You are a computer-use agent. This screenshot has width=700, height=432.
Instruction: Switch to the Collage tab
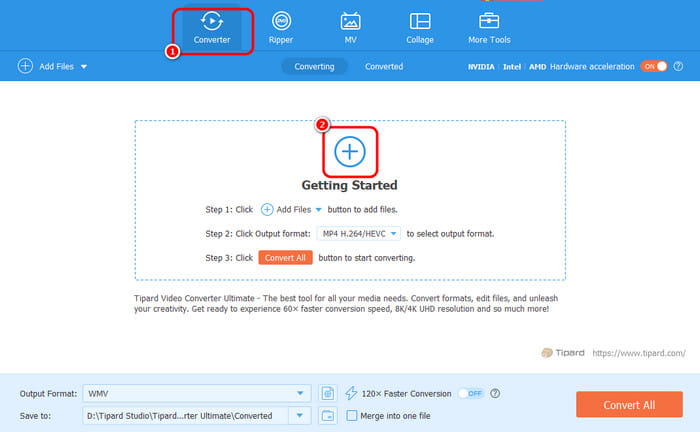pos(420,29)
